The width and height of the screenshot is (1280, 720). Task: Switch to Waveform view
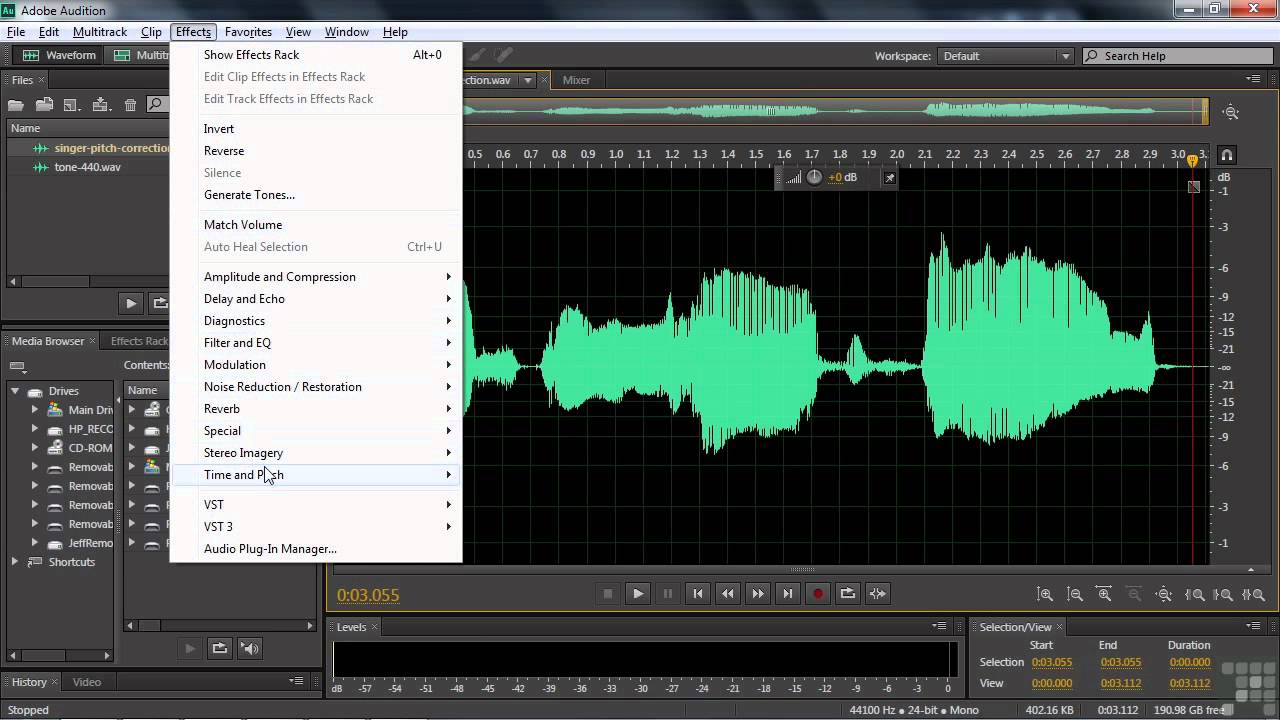(x=60, y=56)
